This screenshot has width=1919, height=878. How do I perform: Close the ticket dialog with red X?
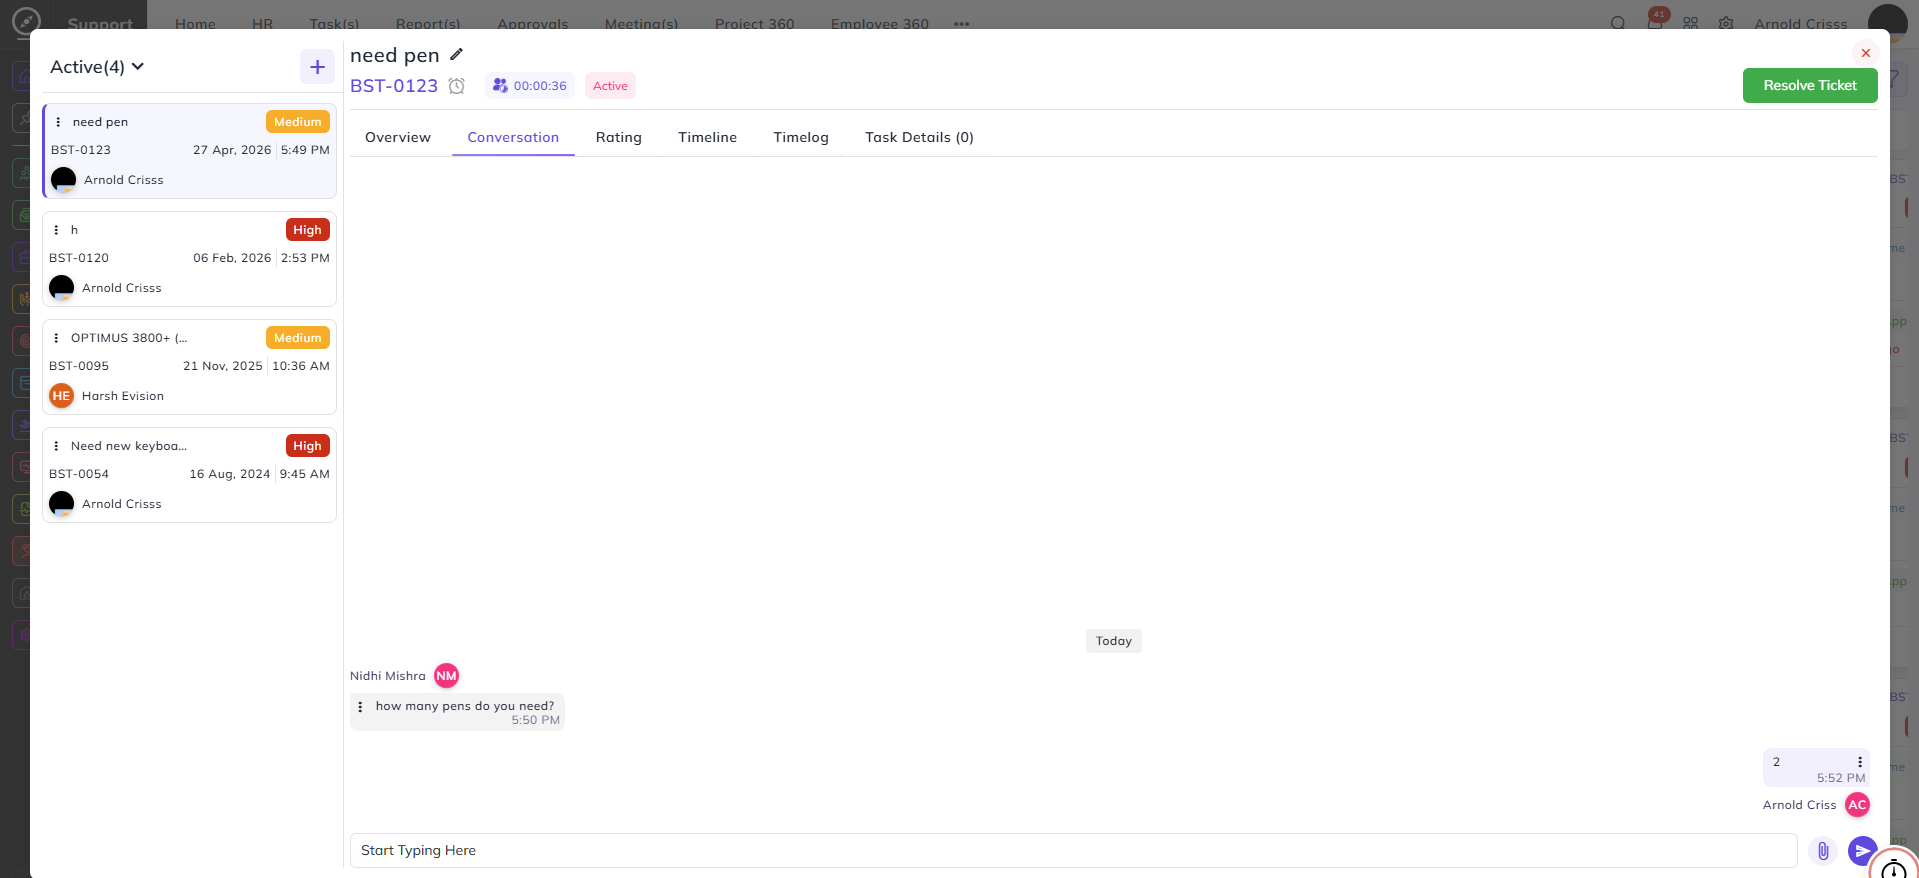1865,53
